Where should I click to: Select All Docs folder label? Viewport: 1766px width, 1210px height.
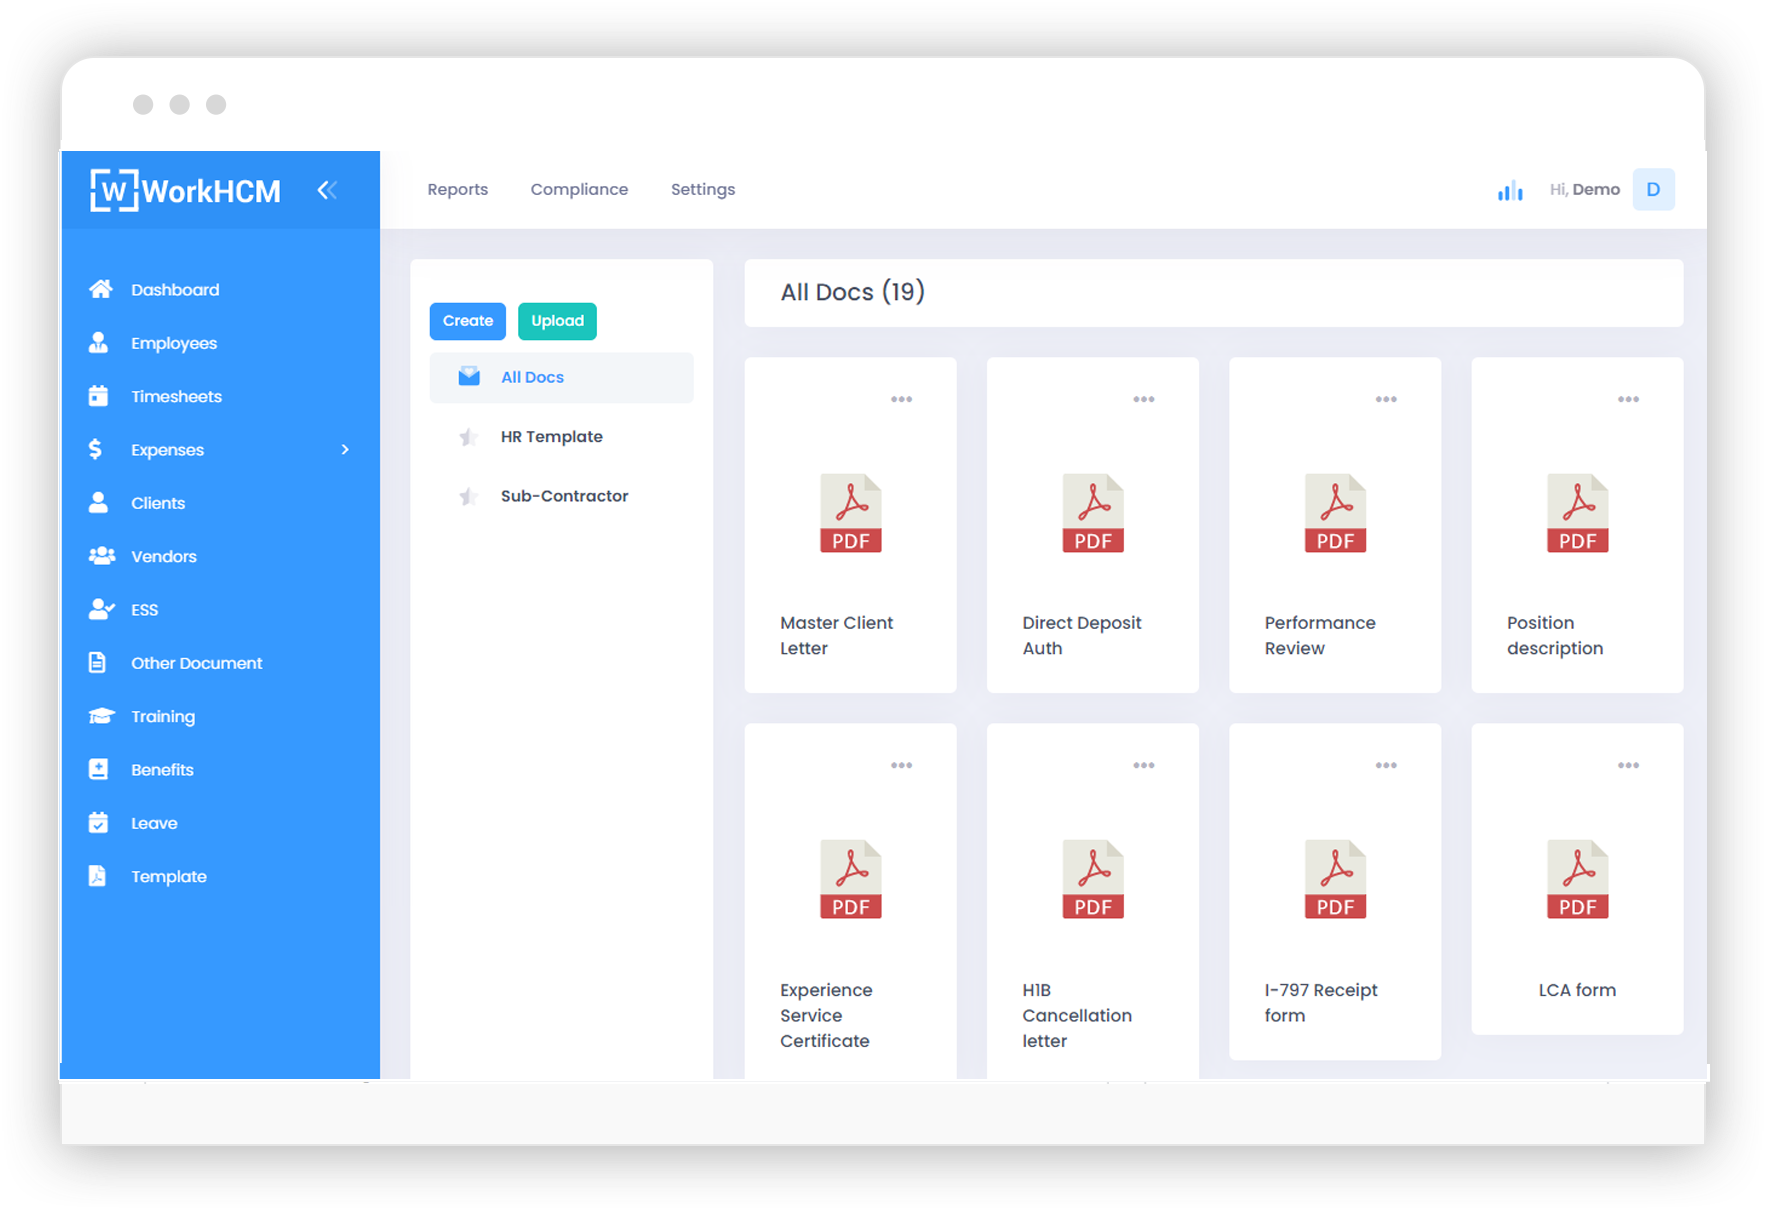tap(532, 377)
